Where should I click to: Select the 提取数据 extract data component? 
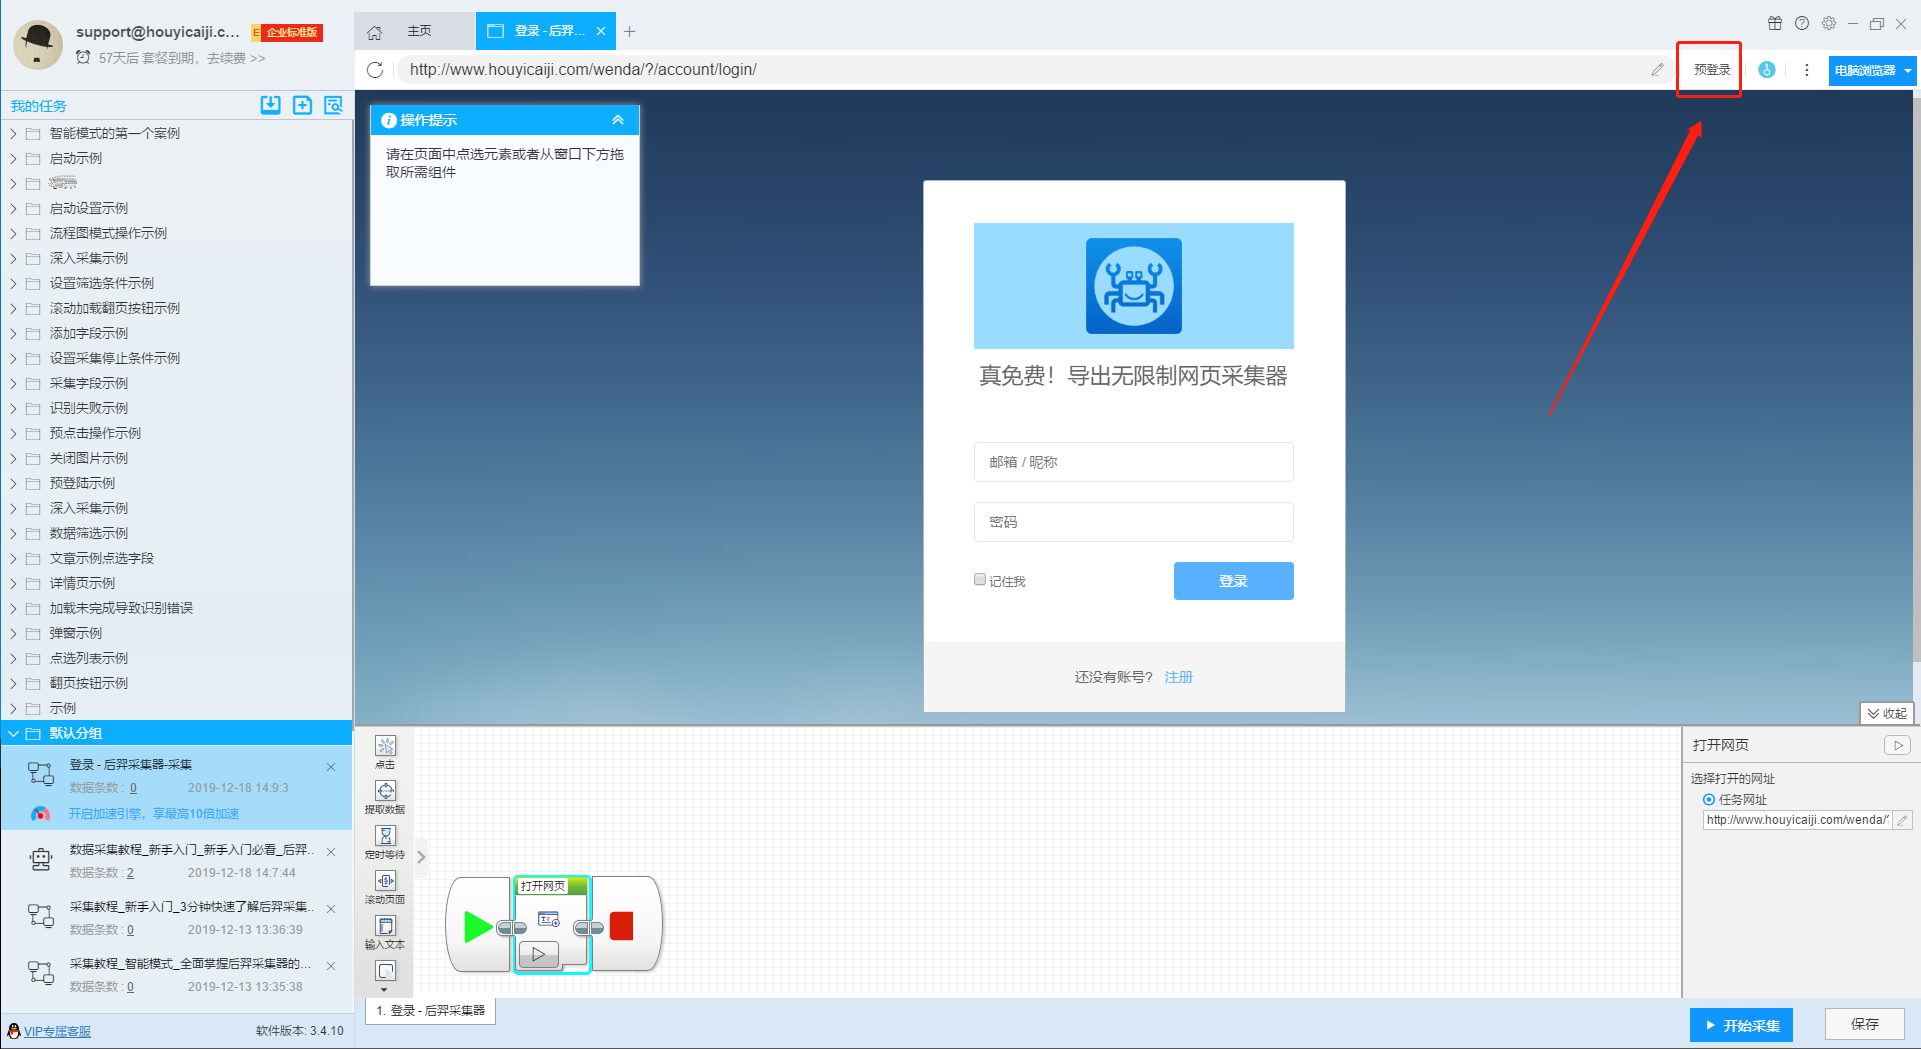385,797
